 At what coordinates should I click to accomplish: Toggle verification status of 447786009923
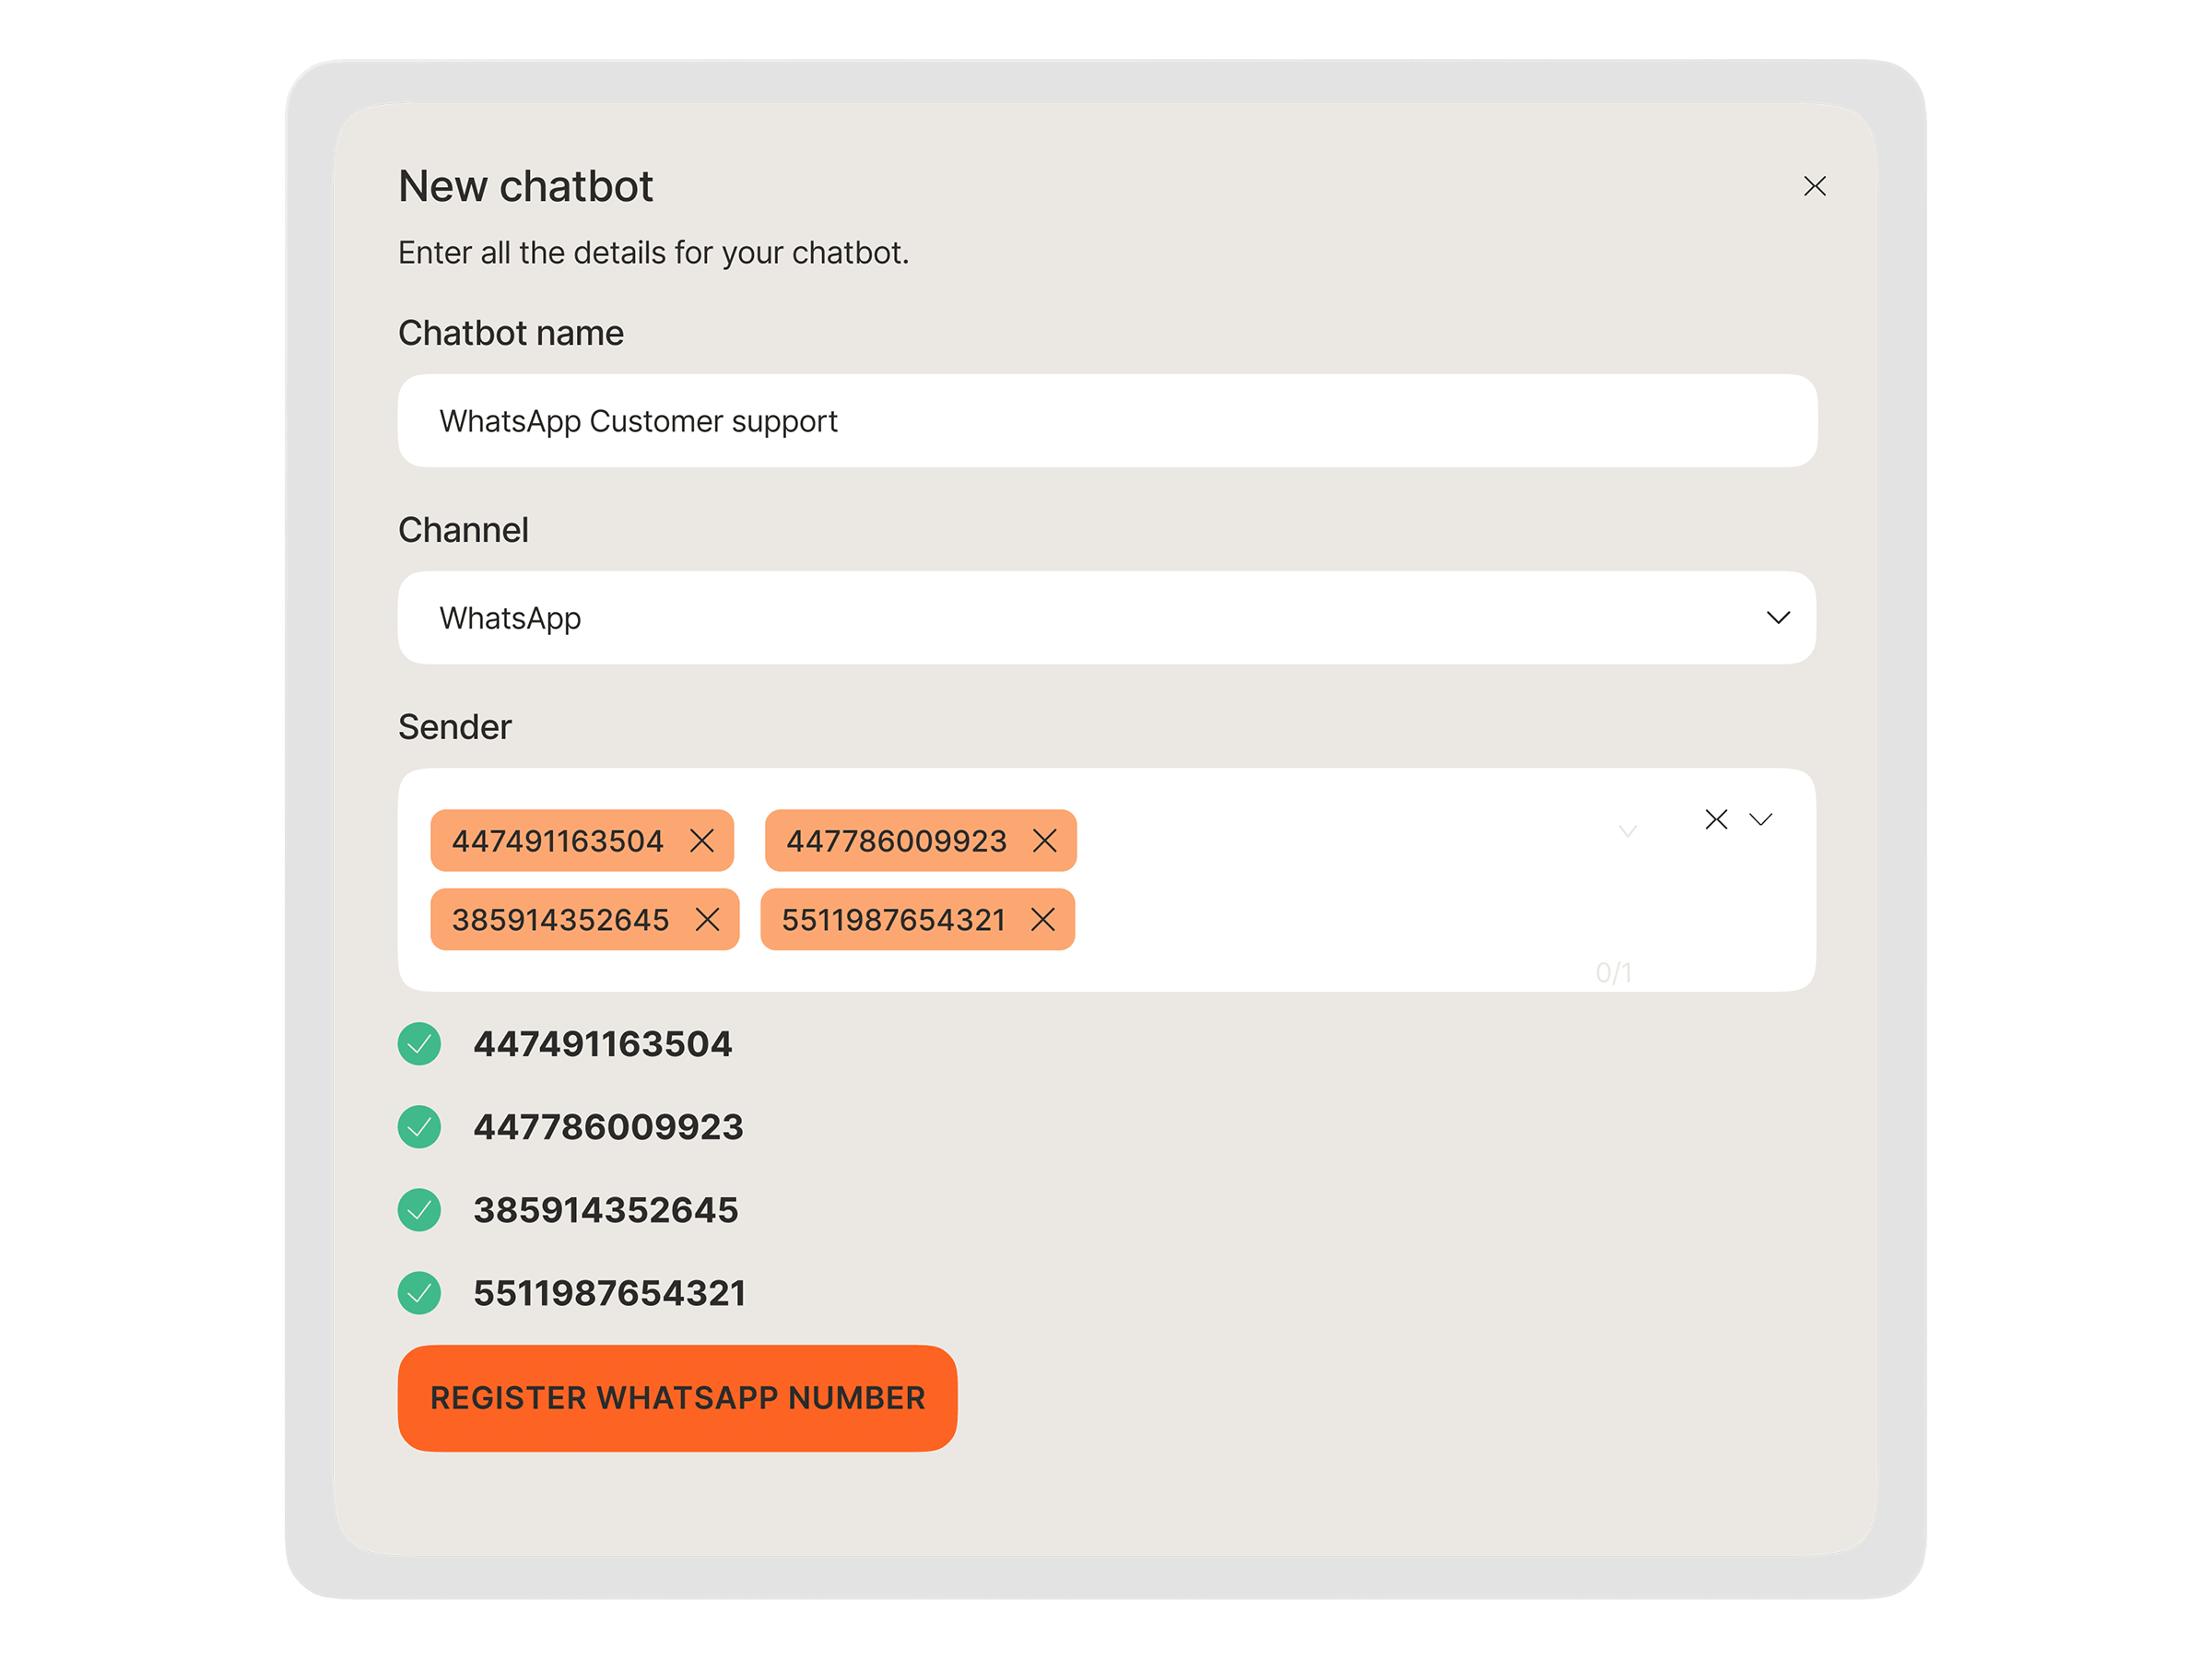pos(419,1127)
